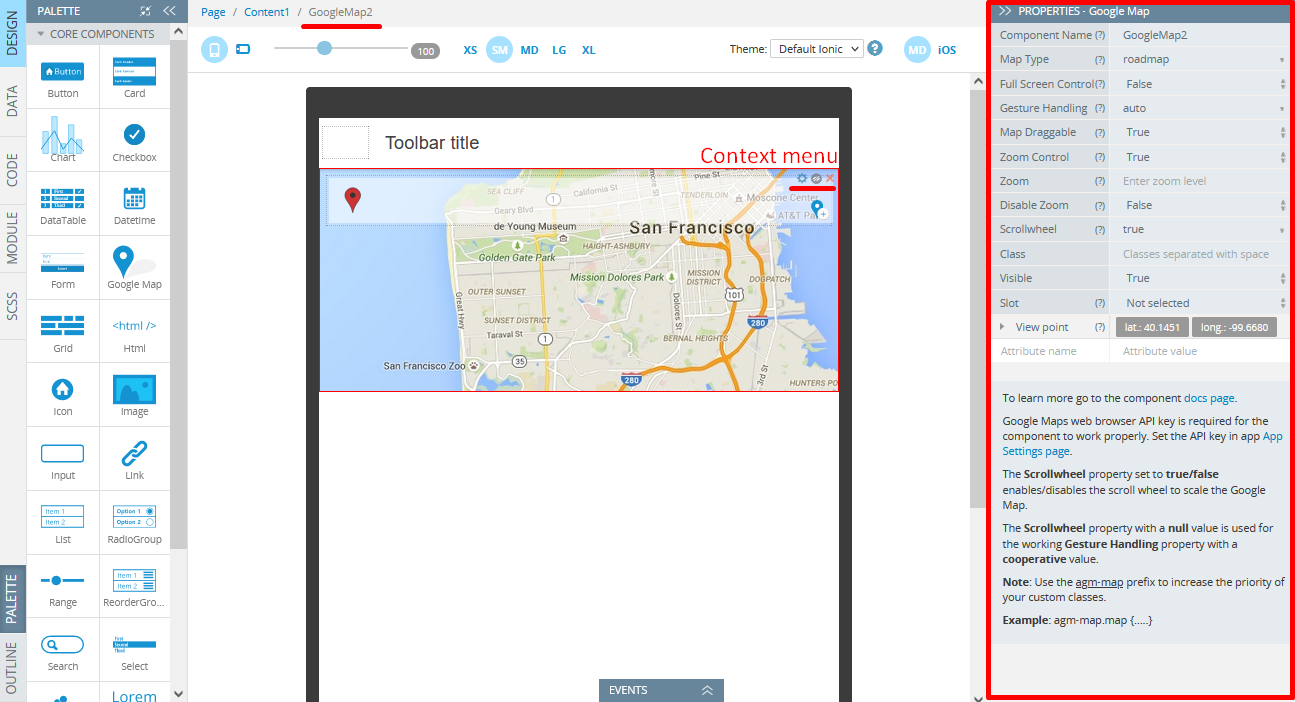Choose the MD breakpoint size
Screen dimensions: 1295x702
pos(529,50)
